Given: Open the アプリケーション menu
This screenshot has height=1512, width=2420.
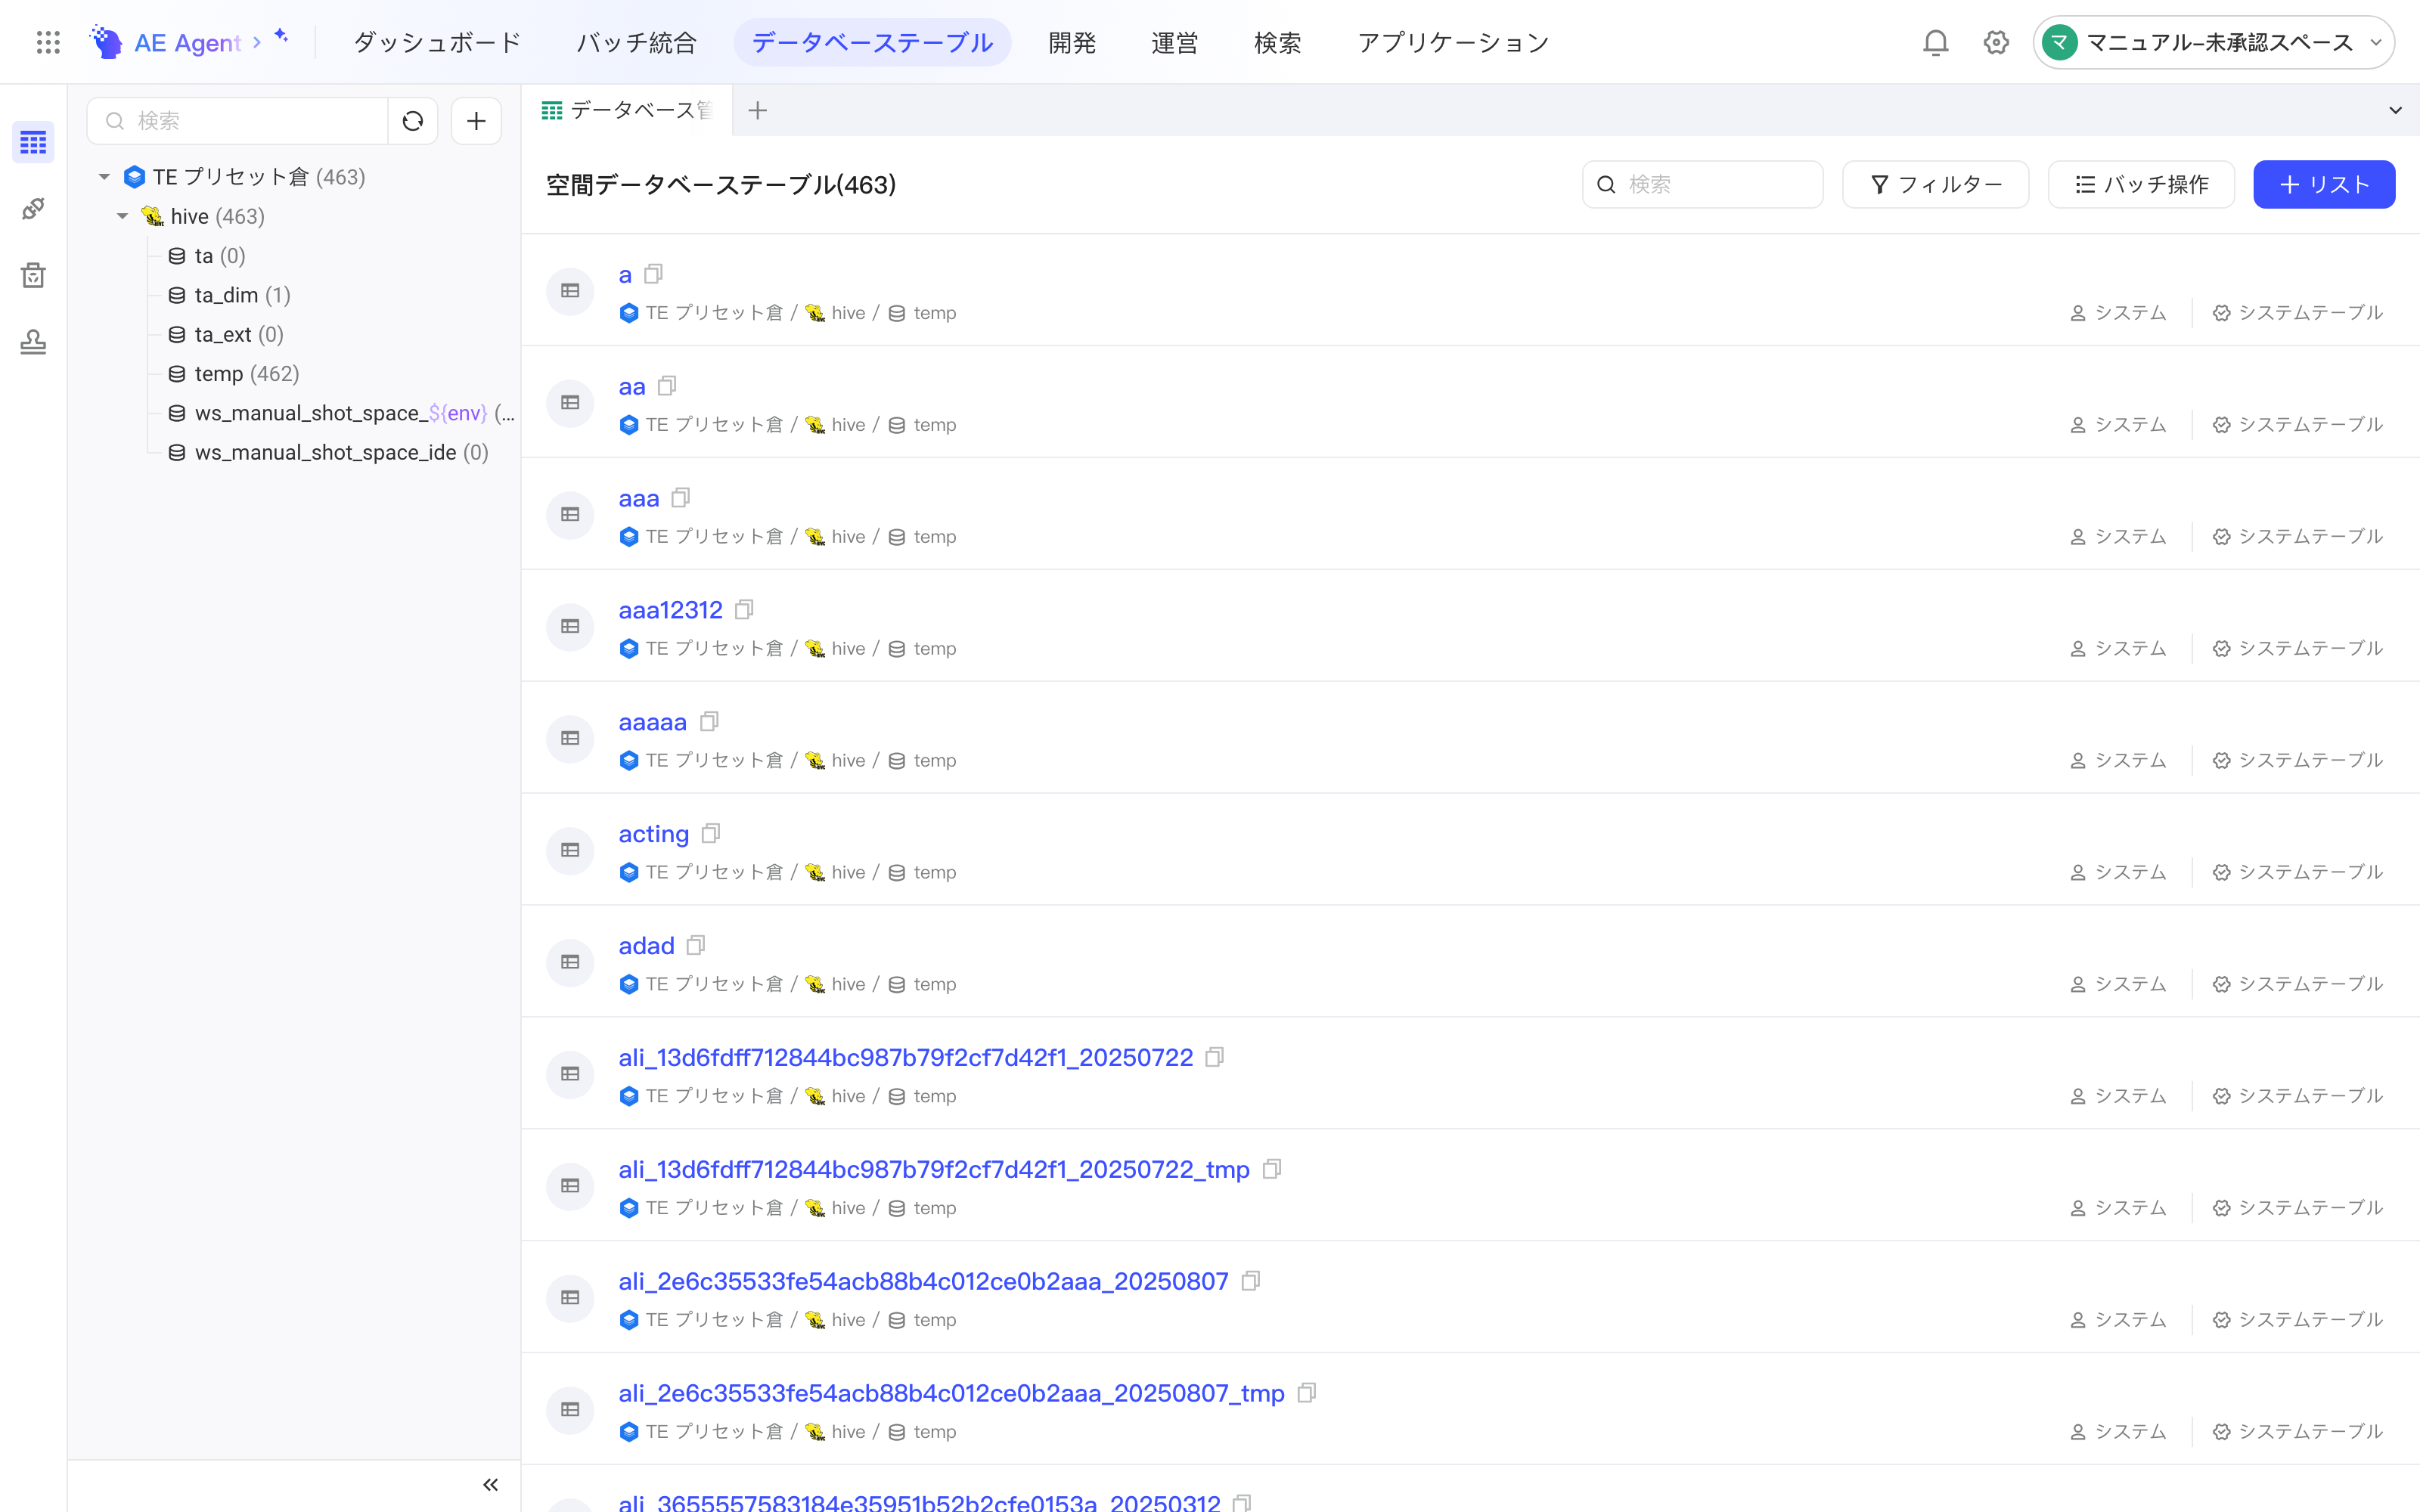Looking at the screenshot, I should 1453,42.
